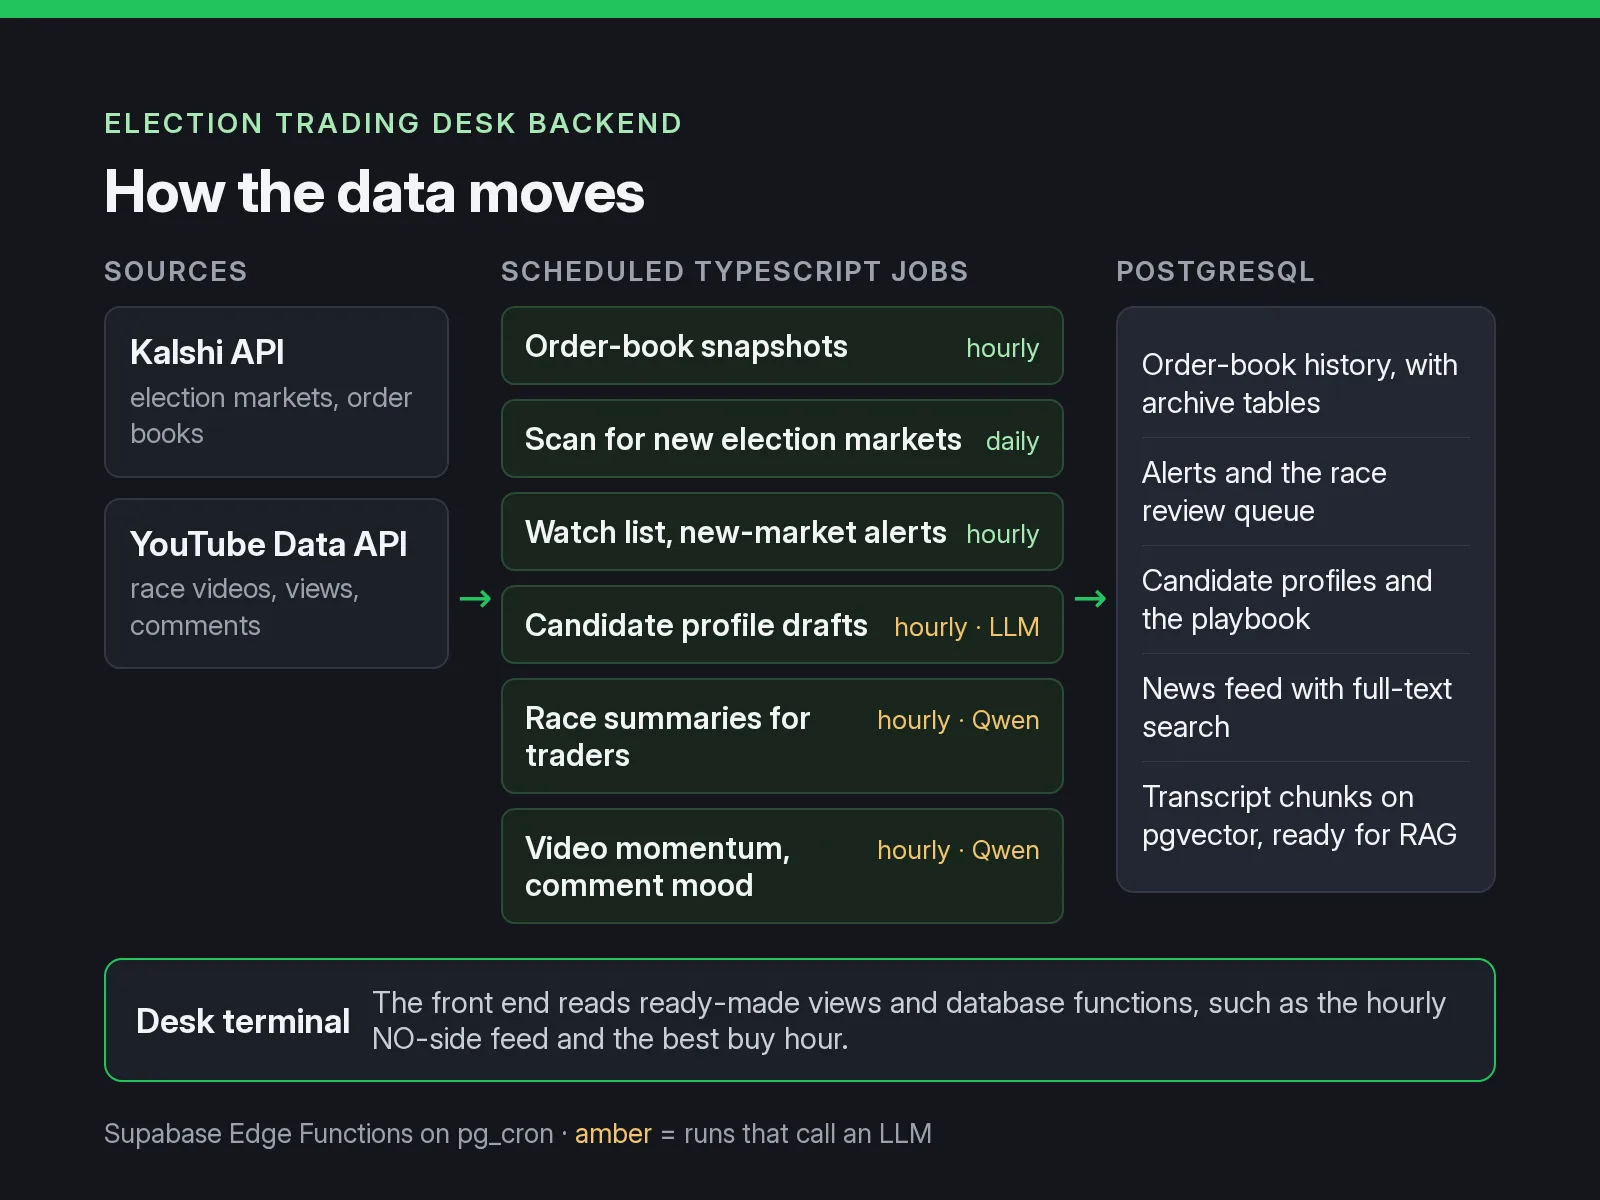Click 'News feed with full-text search'

coord(1296,708)
